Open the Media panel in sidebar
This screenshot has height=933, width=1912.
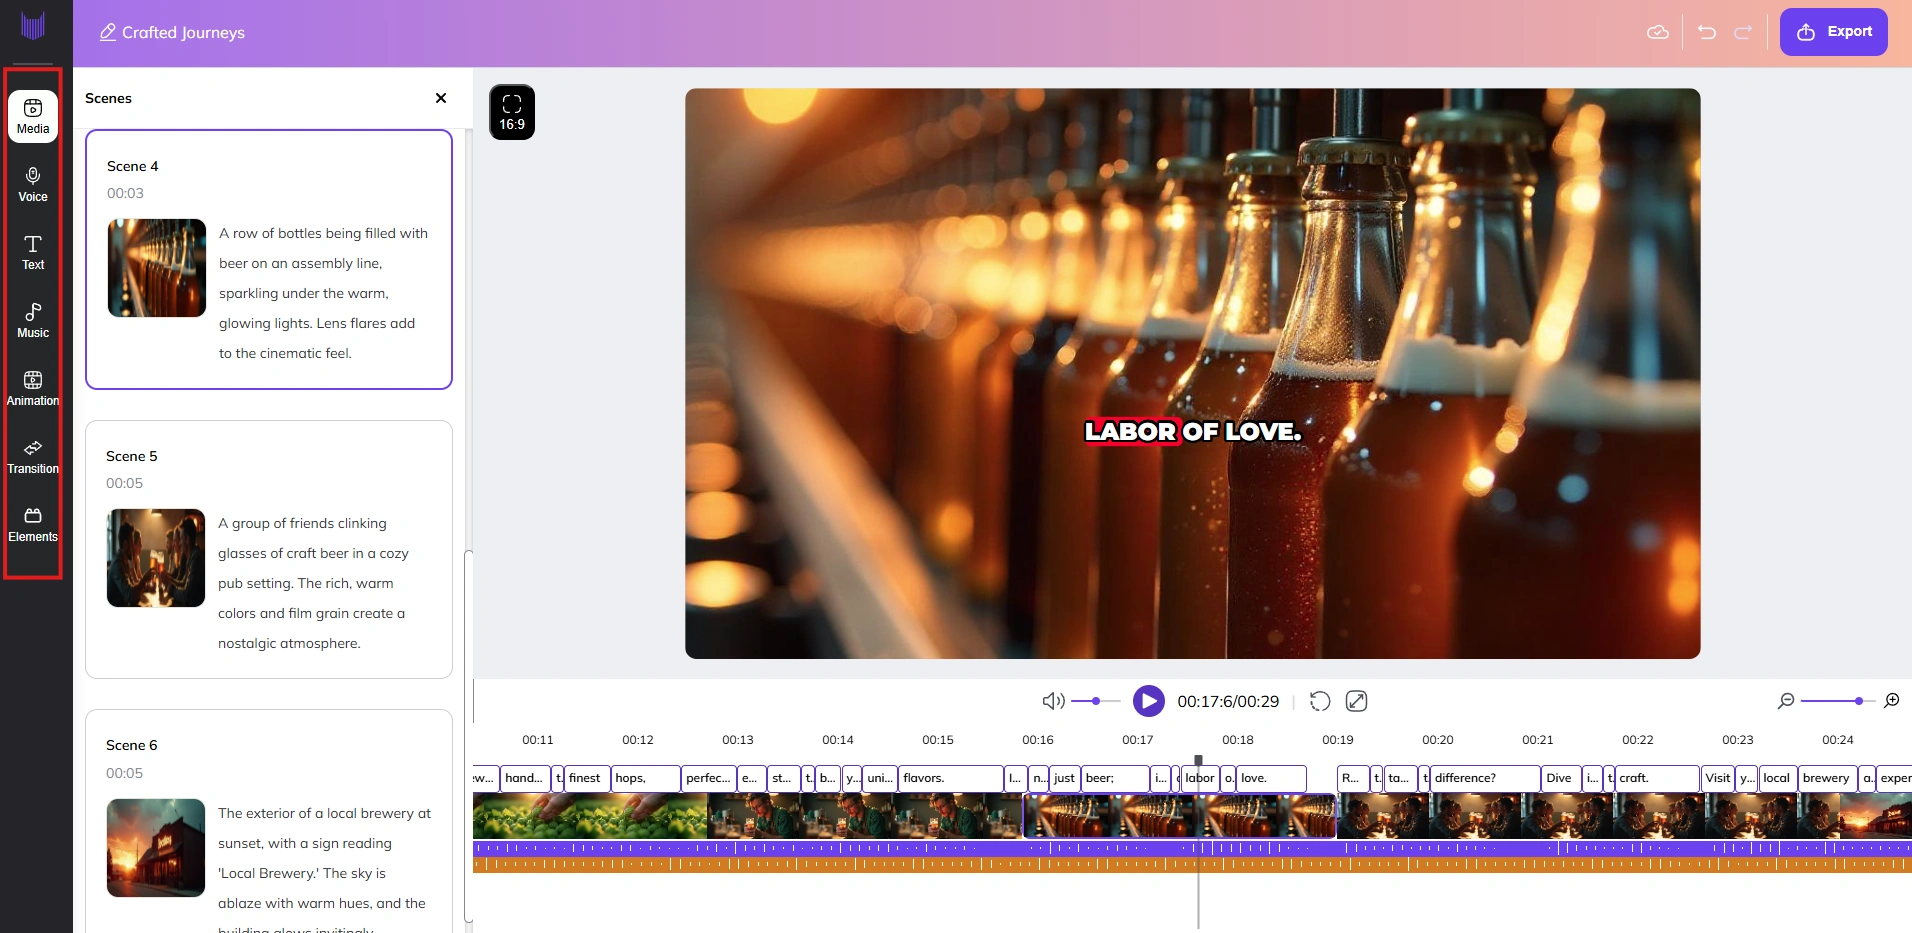[x=33, y=116]
